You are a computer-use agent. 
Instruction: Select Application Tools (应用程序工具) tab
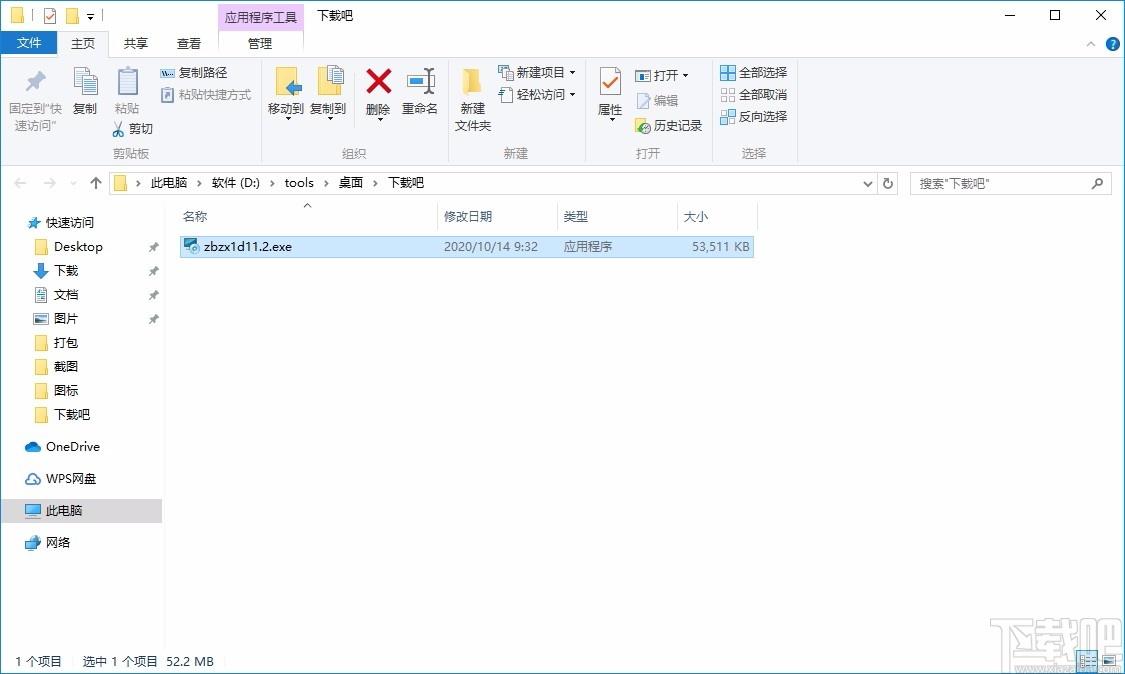260,17
